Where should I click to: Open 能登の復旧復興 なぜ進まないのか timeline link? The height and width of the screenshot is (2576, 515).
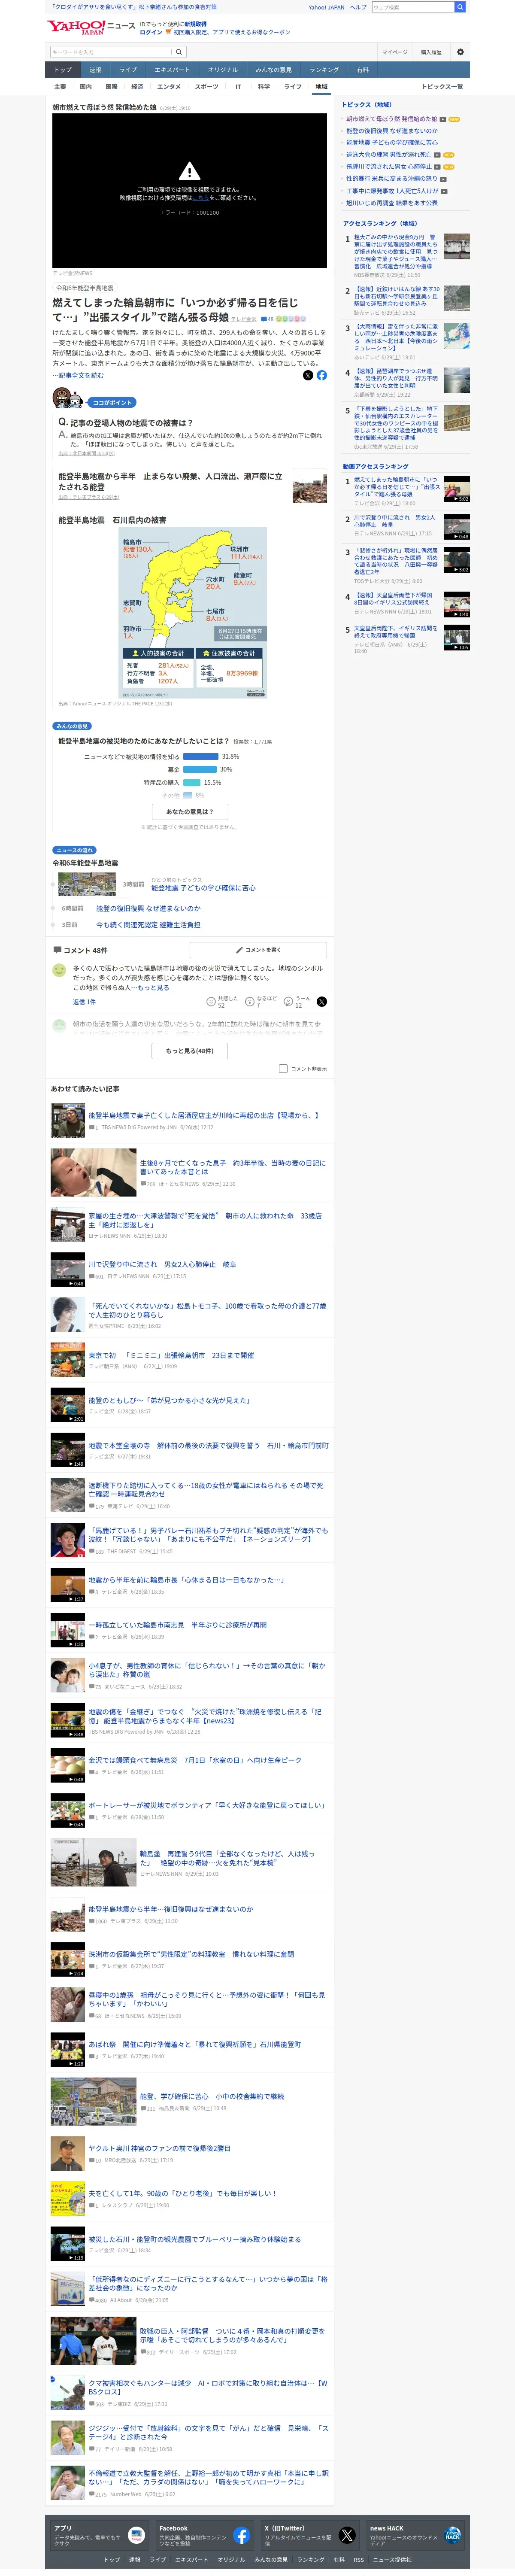pyautogui.click(x=148, y=908)
